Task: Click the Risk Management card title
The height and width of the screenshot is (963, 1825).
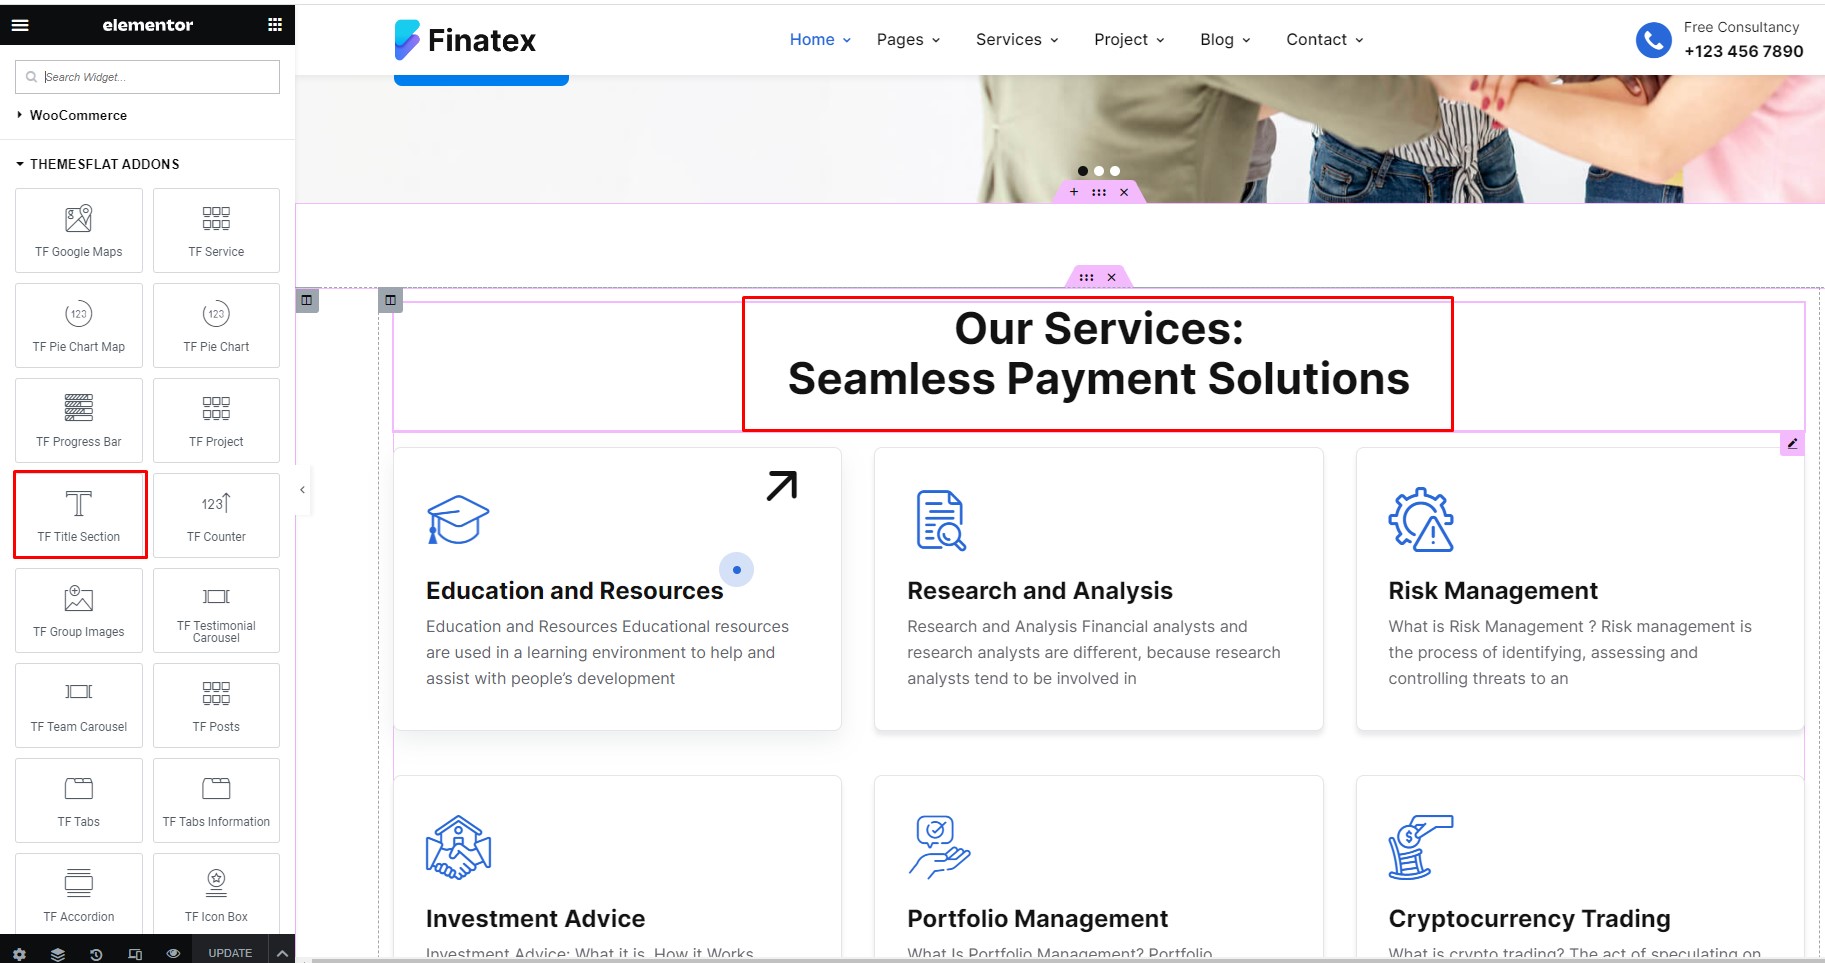Action: pyautogui.click(x=1493, y=591)
